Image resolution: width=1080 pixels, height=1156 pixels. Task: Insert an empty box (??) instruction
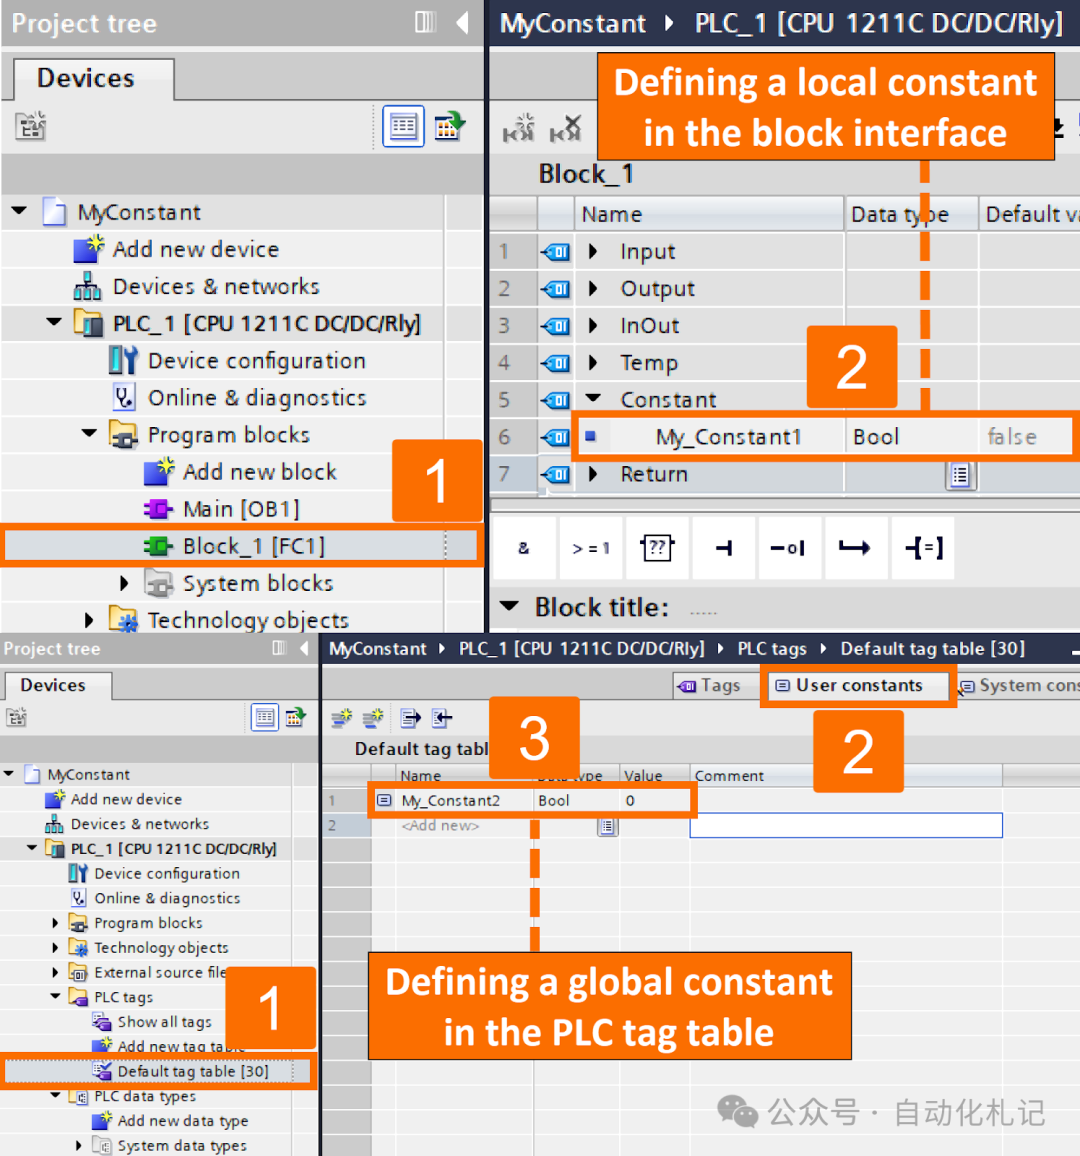tap(657, 548)
